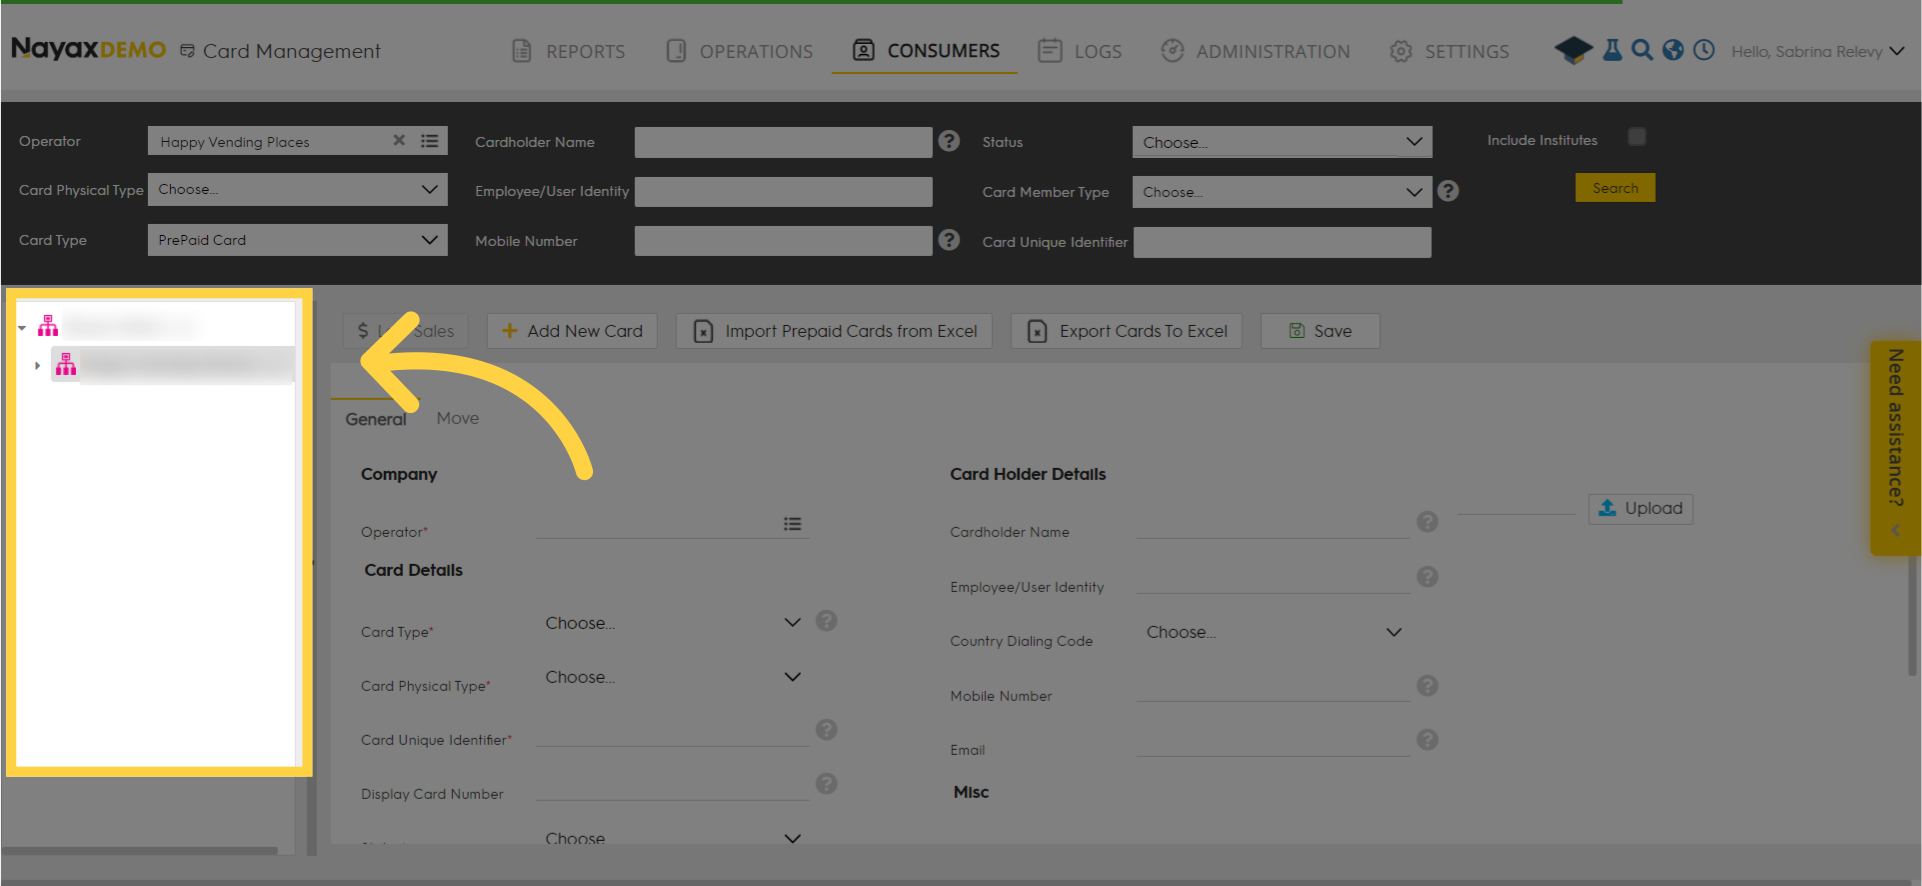This screenshot has width=1922, height=886.
Task: Open the CONSUMERS menu
Action: coord(925,51)
